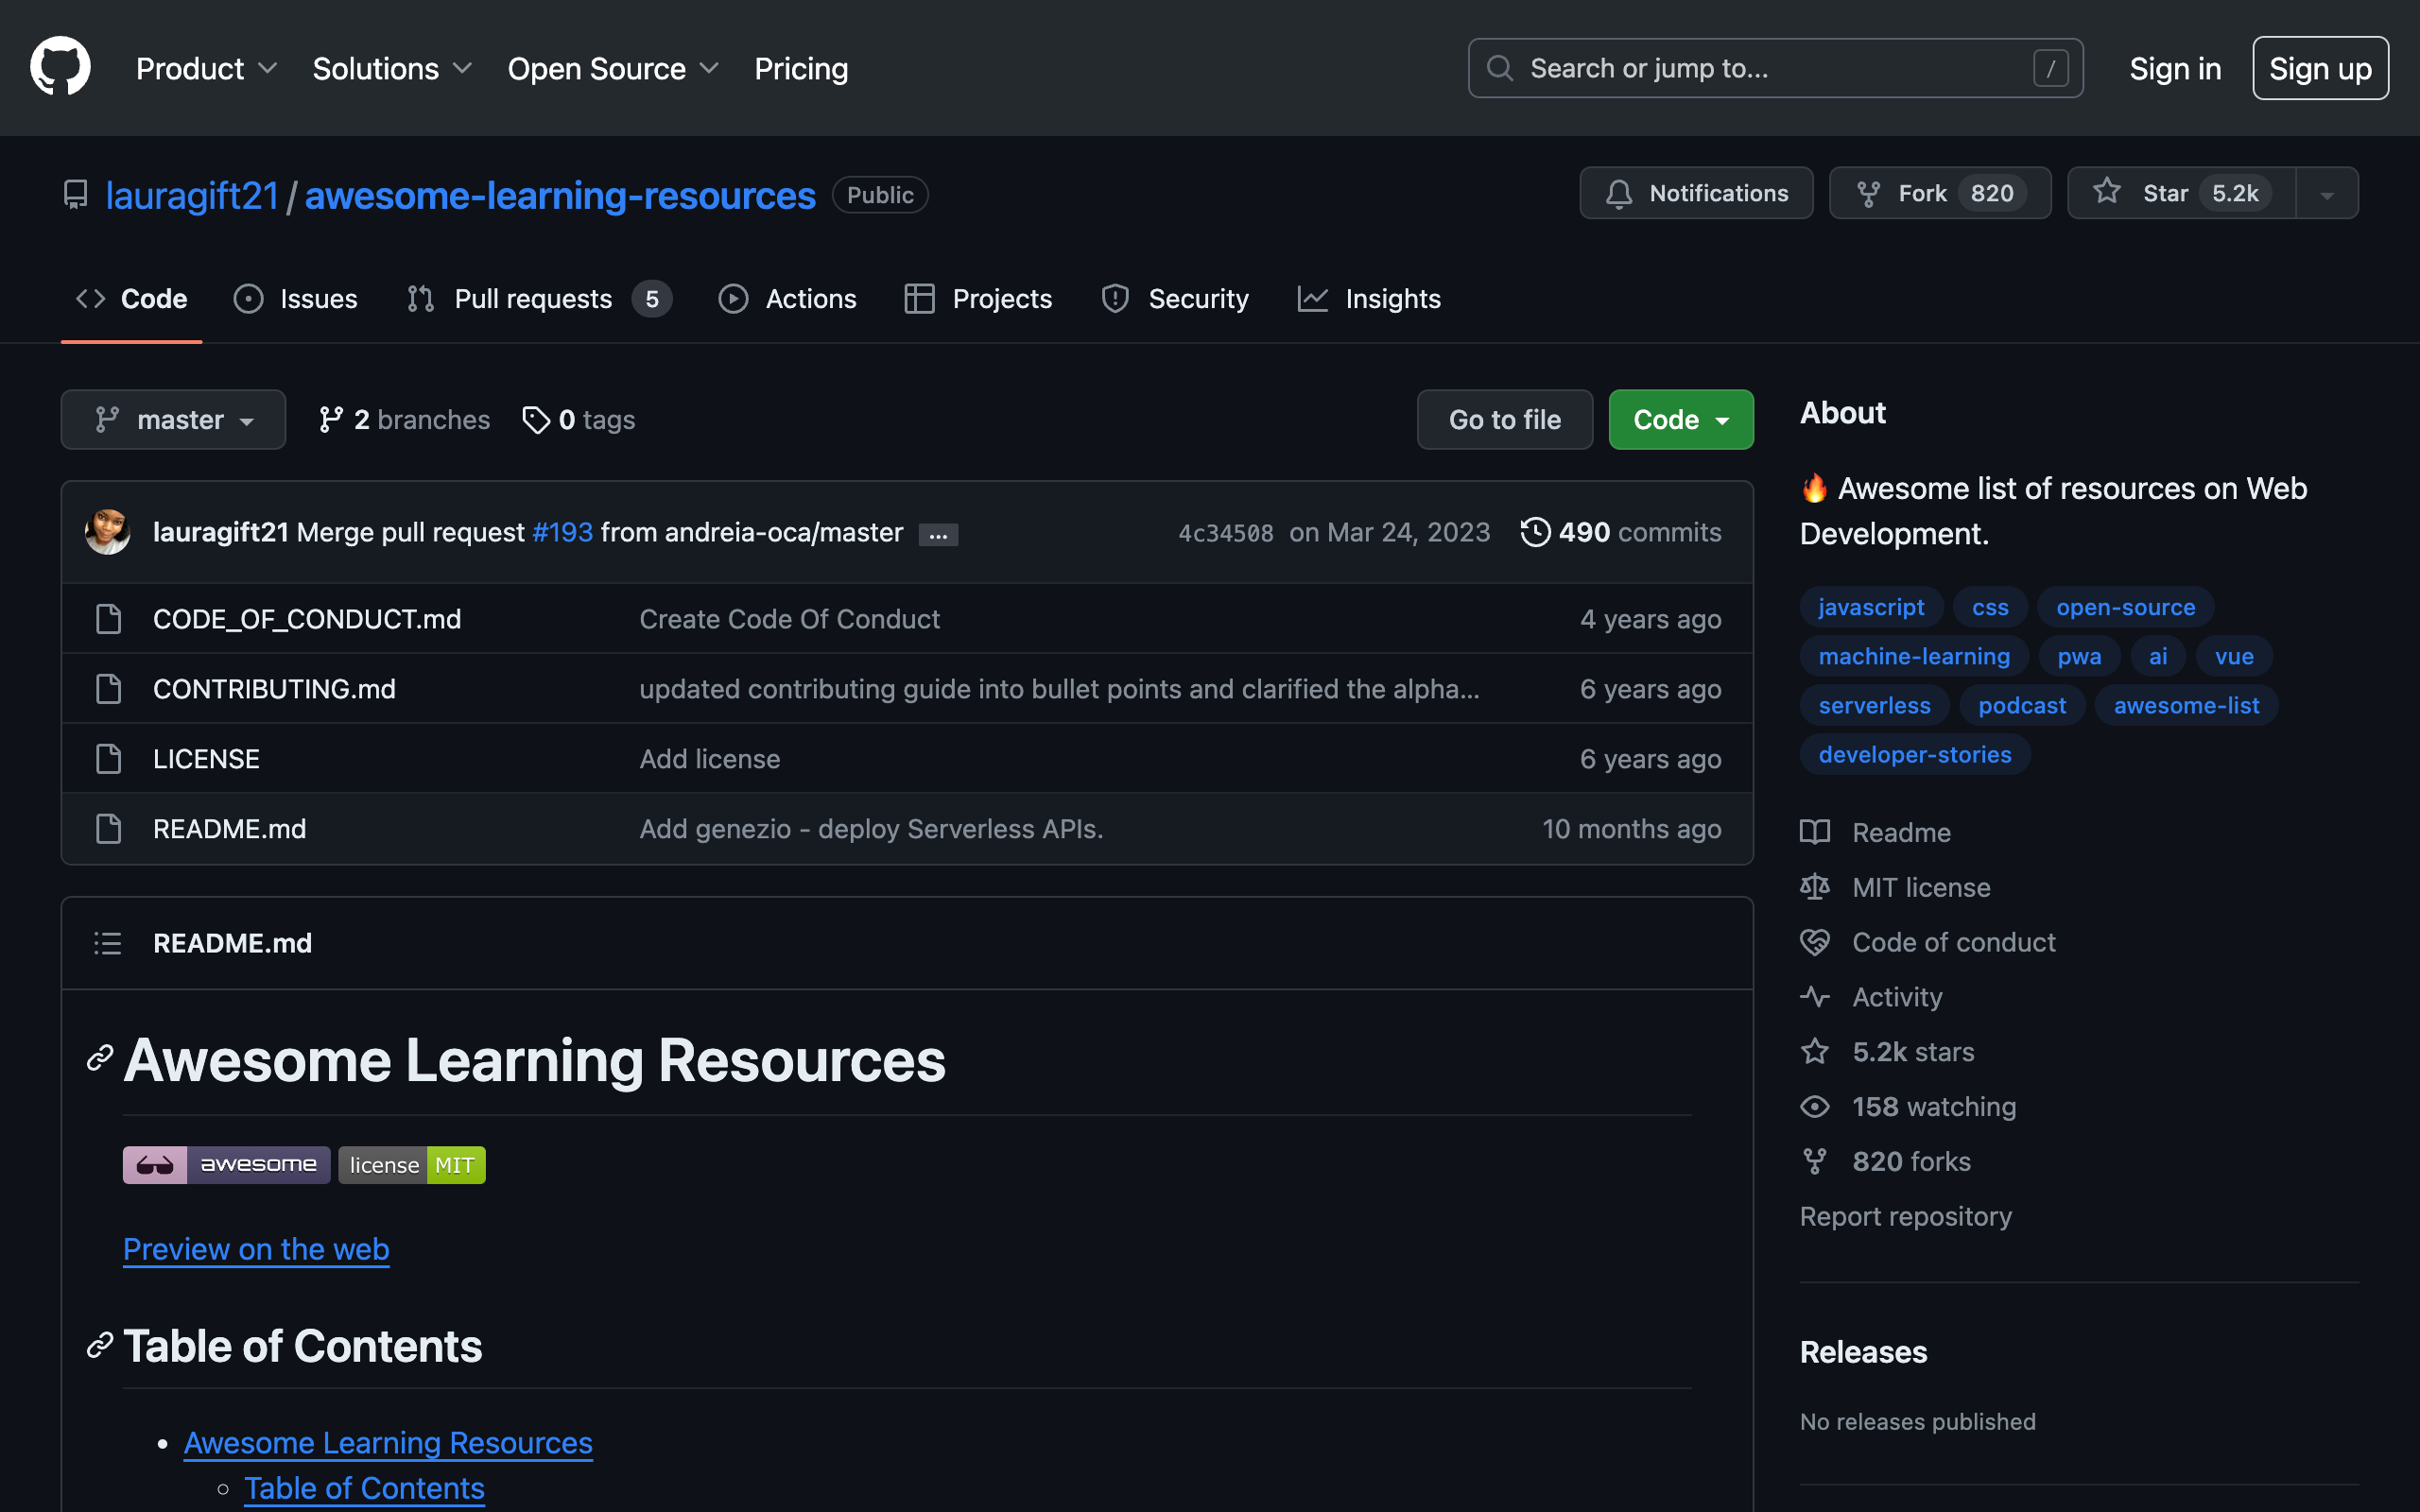Click anchor link icon beside Awesome Learning Resources heading
Screen dimensions: 2420x1512
coord(99,1058)
